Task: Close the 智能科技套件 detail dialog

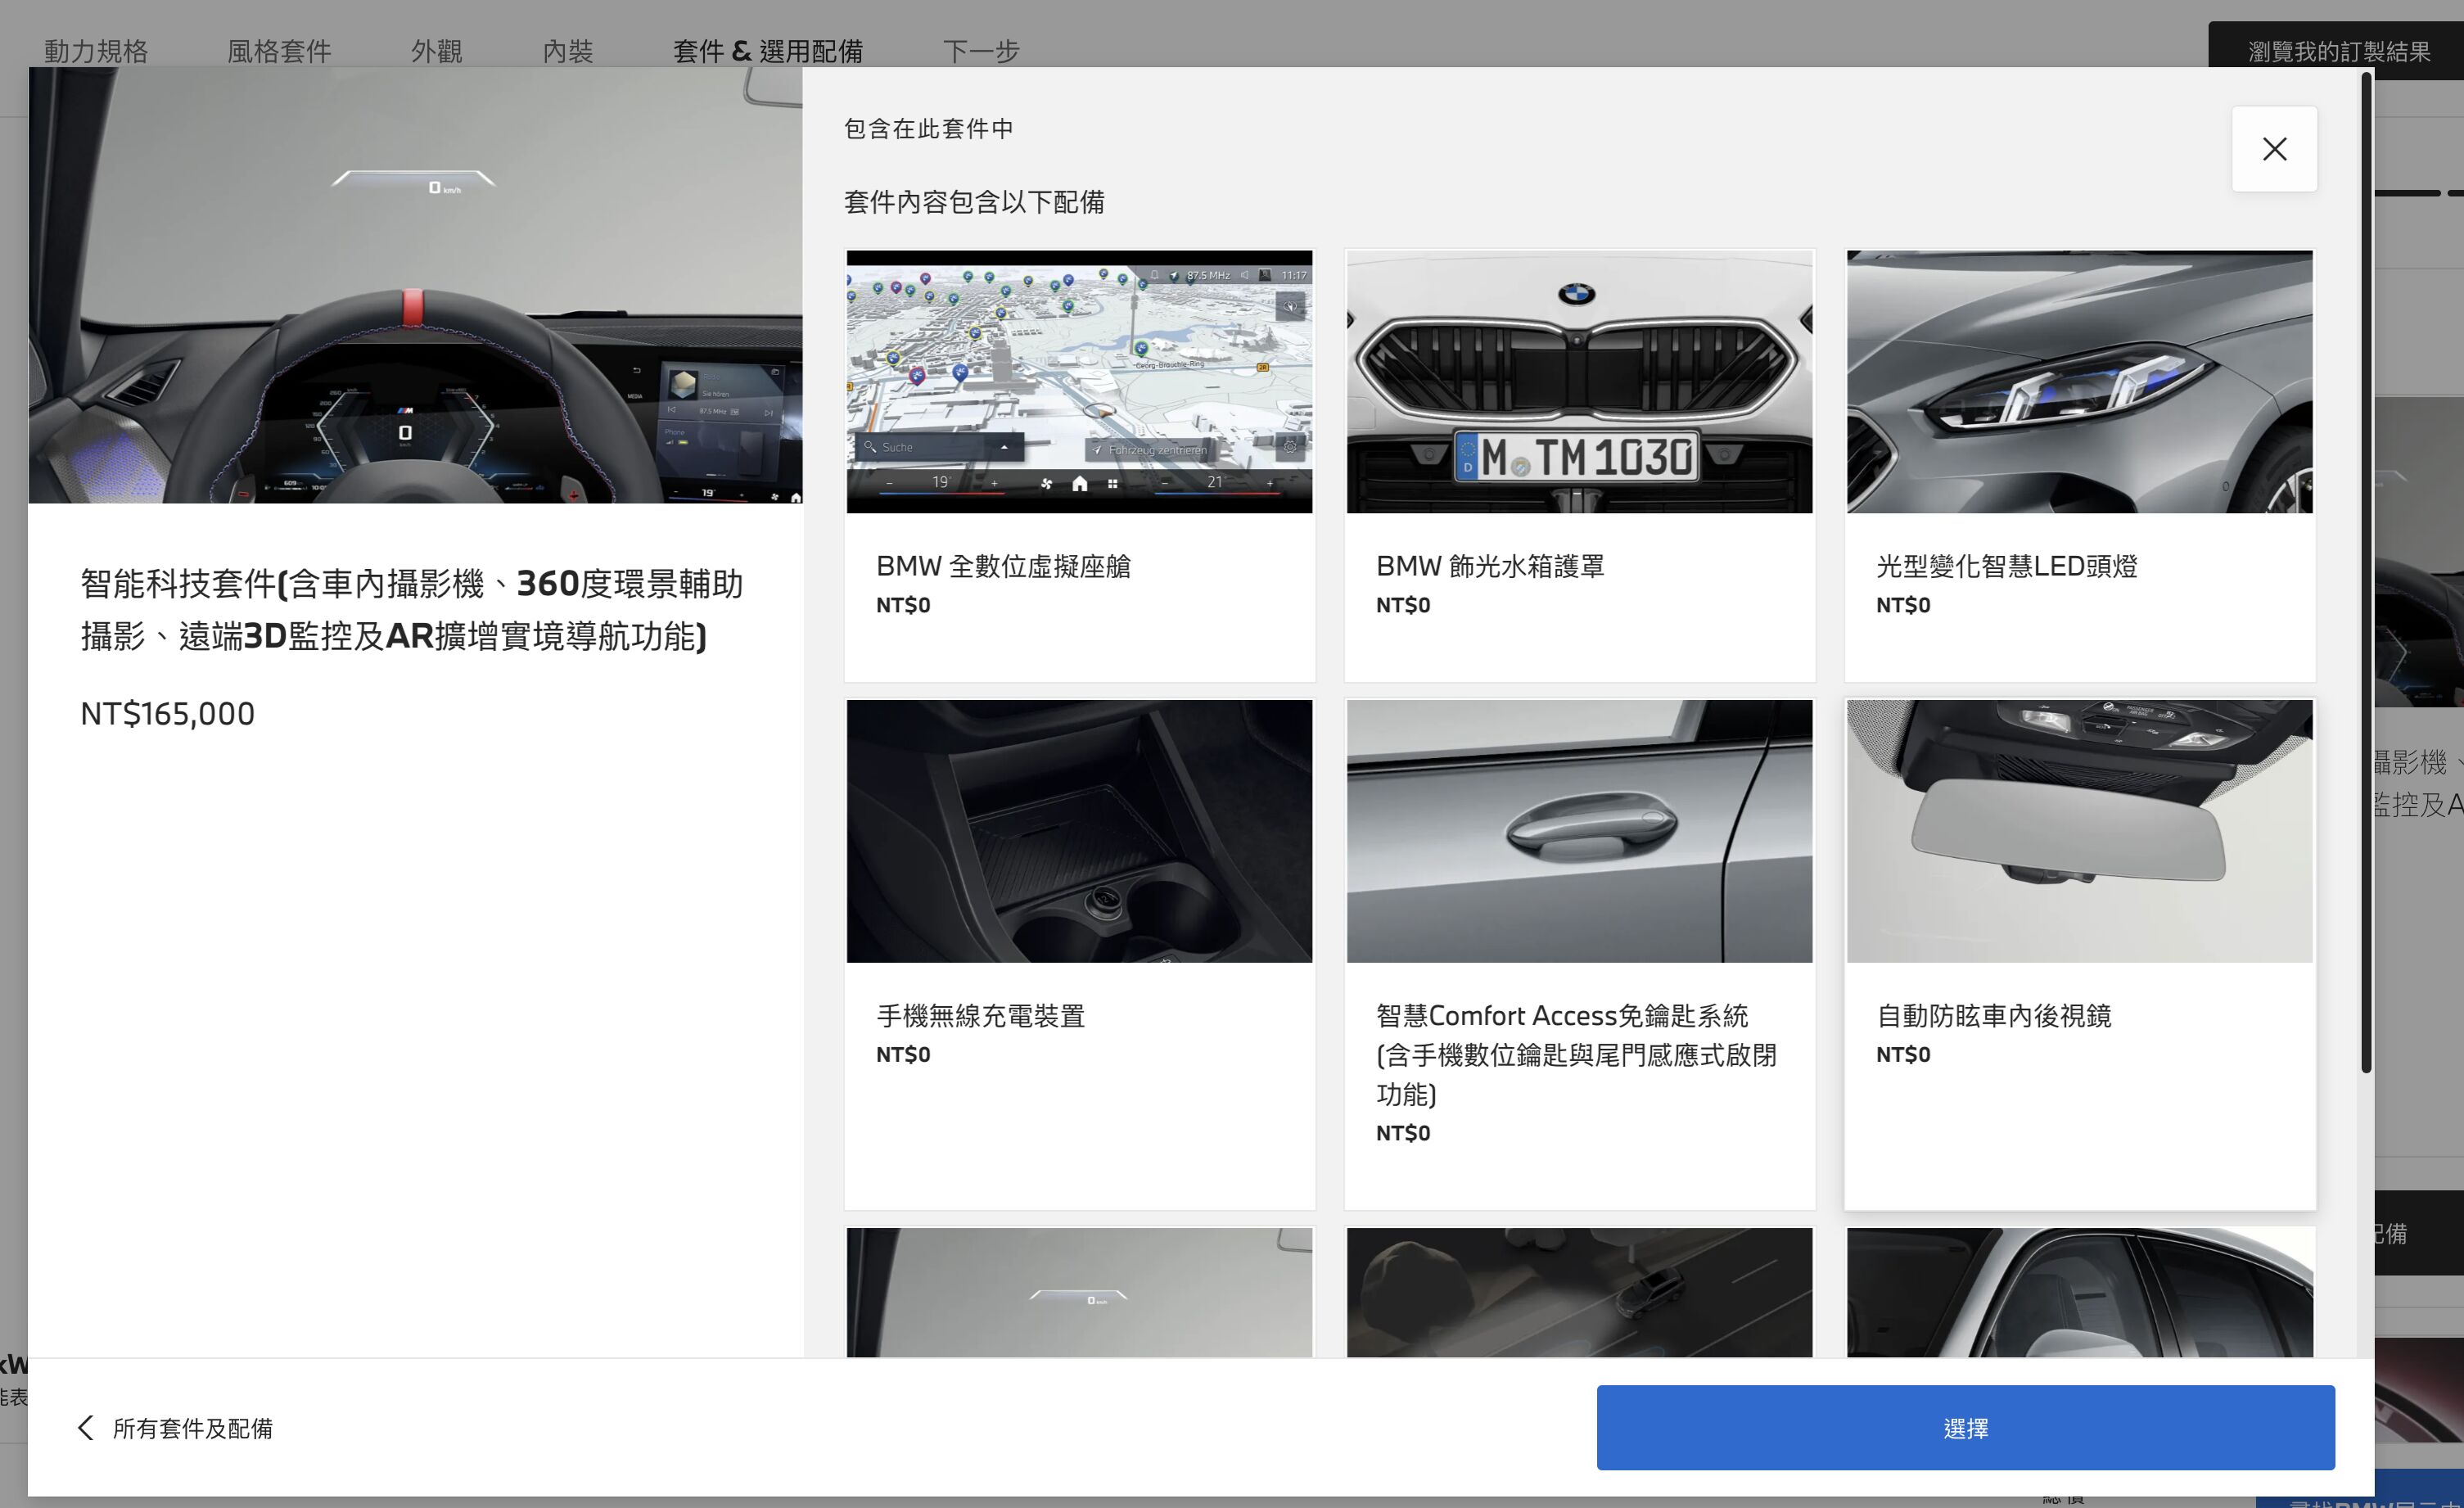Action: click(x=2274, y=148)
